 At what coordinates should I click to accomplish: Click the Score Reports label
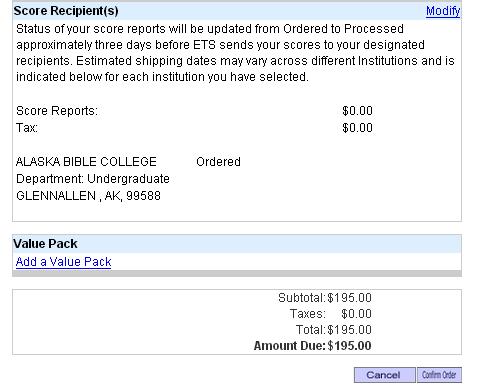(x=57, y=111)
